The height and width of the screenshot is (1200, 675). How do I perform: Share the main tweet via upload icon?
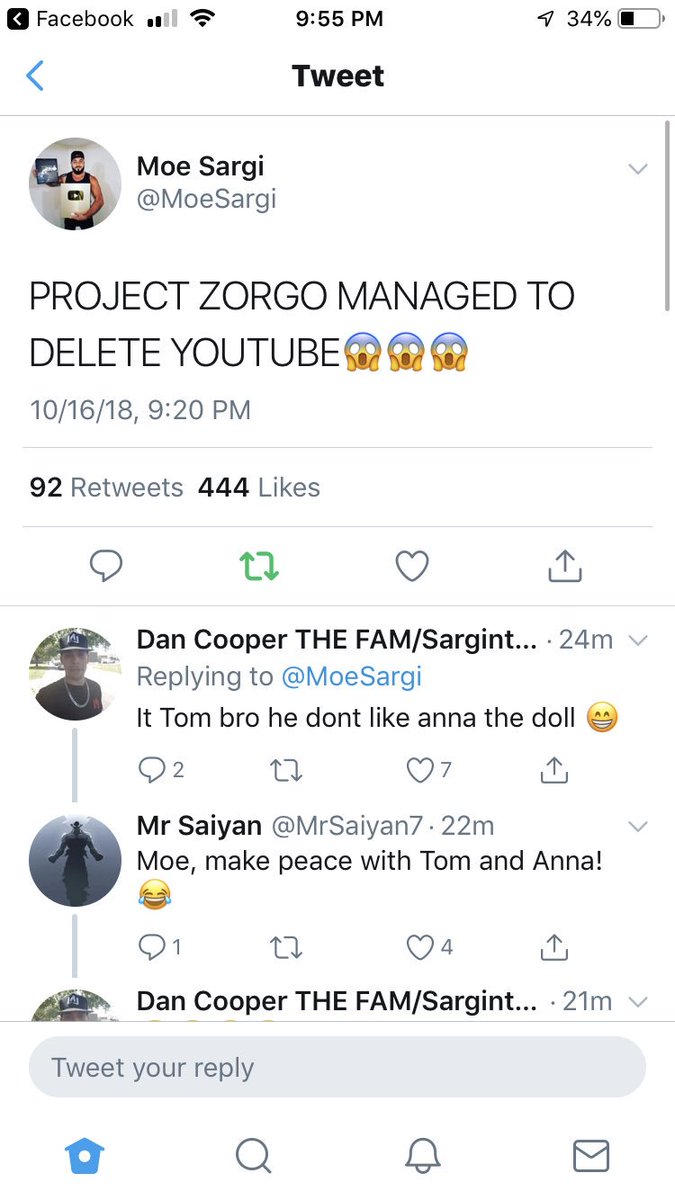click(x=565, y=565)
